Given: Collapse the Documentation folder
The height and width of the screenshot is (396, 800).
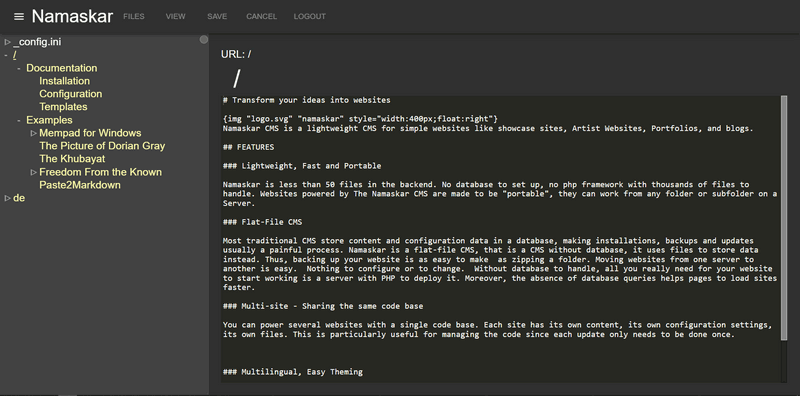Looking at the screenshot, I should [x=19, y=68].
